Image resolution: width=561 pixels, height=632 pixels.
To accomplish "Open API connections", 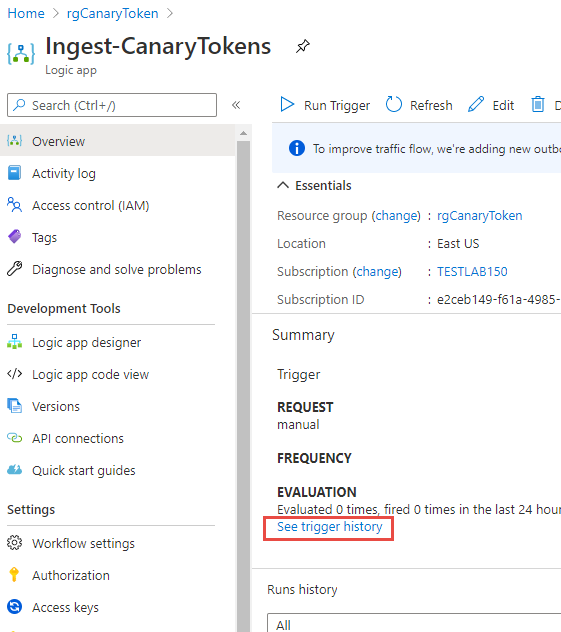I will click(x=117, y=438).
